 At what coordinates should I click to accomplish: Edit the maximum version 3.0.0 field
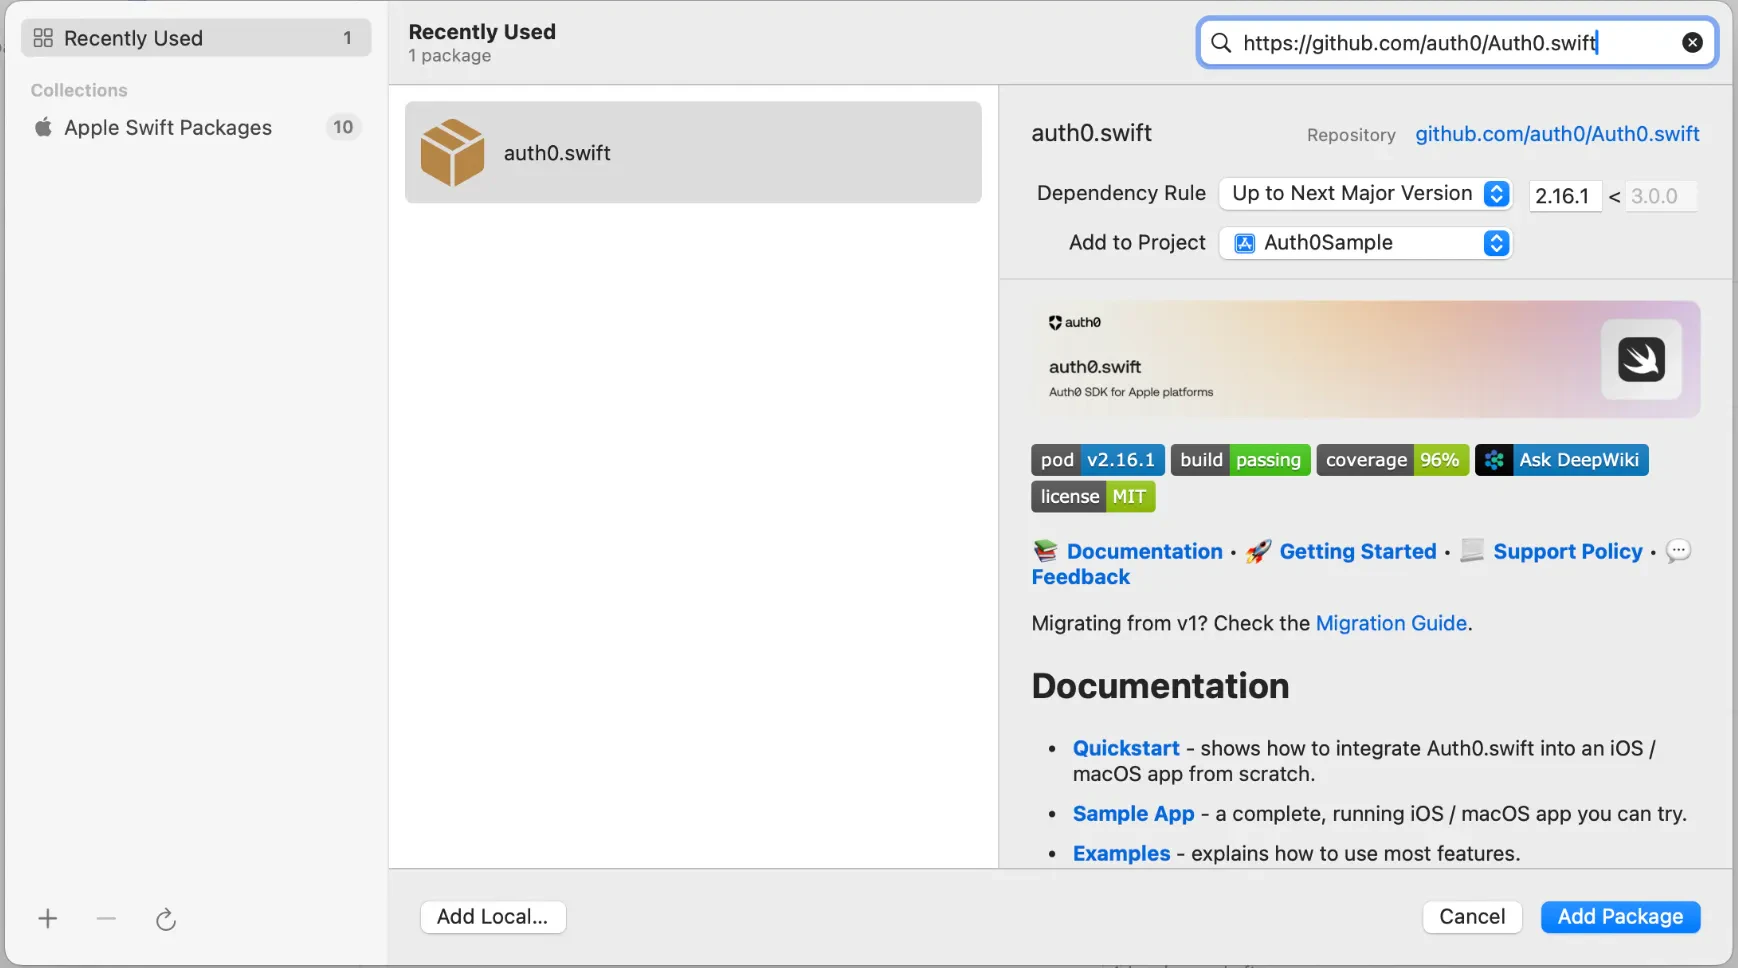[1660, 196]
